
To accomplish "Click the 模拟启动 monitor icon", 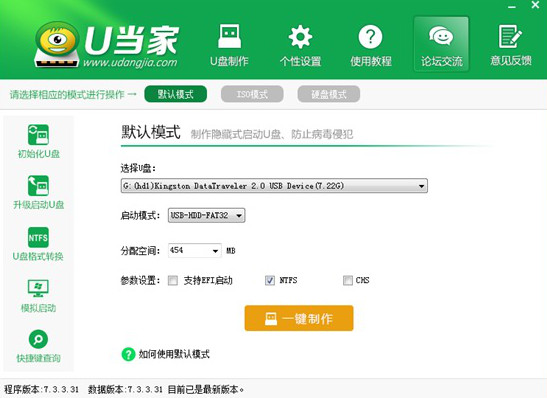I will (38, 288).
